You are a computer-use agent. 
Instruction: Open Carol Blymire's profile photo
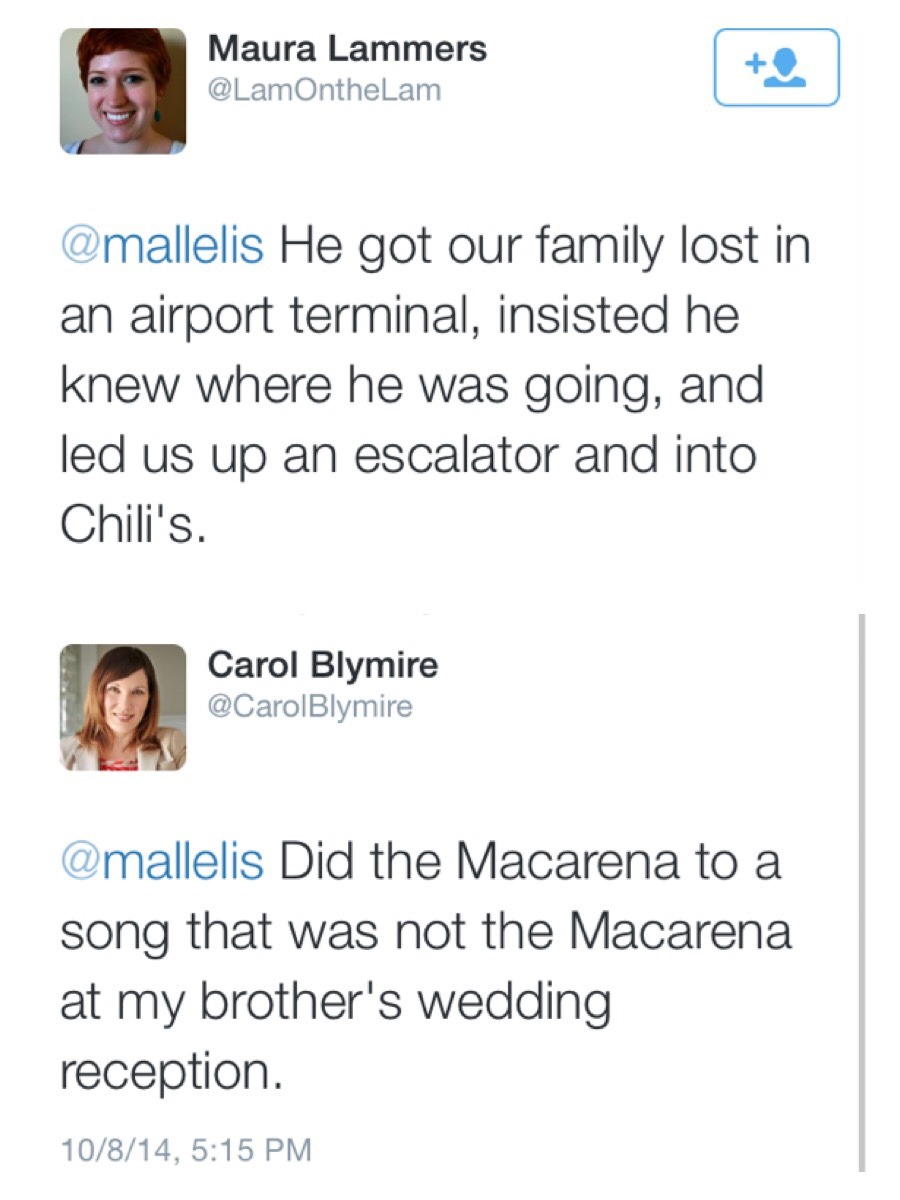(123, 707)
